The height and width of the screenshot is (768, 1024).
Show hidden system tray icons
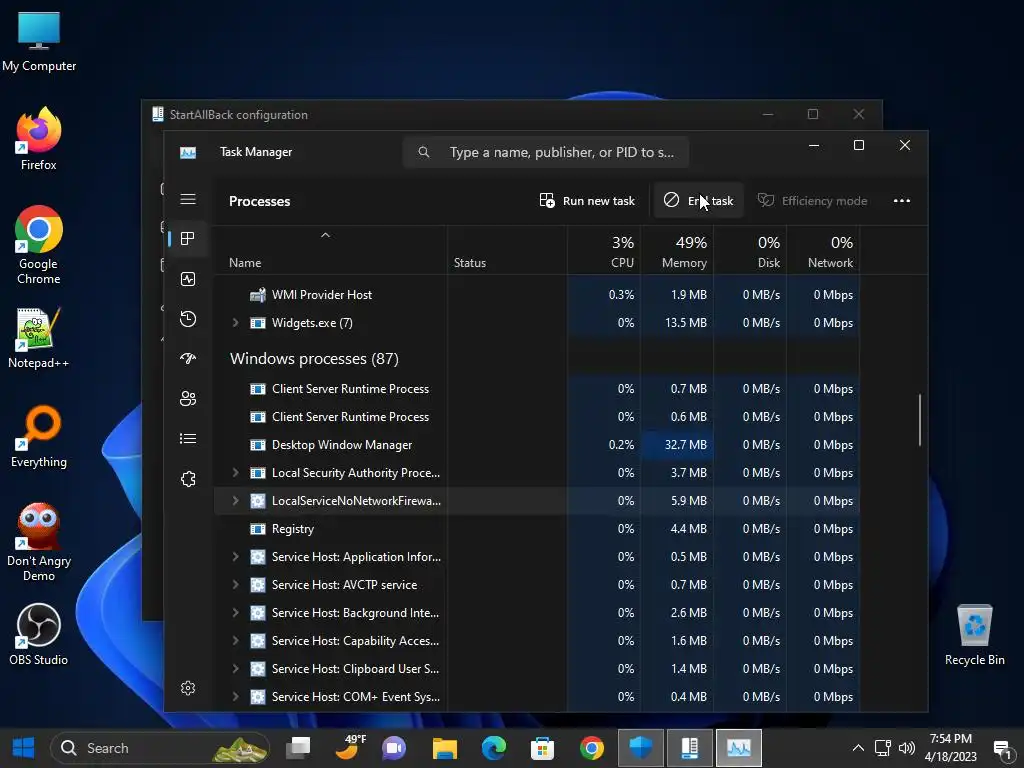(x=858, y=748)
